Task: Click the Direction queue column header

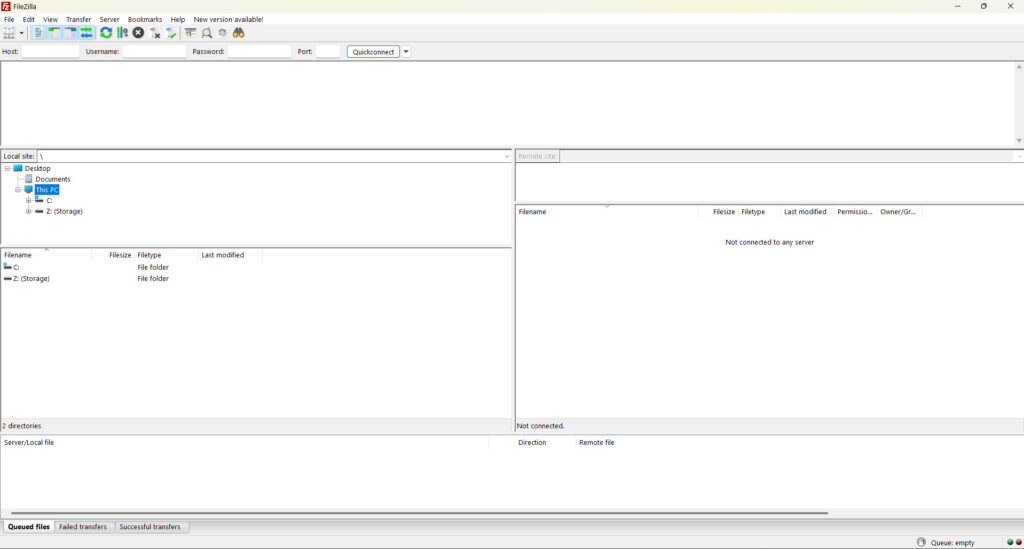Action: pyautogui.click(x=532, y=443)
